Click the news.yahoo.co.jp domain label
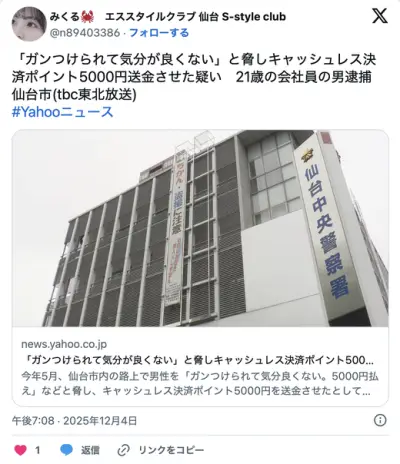The height and width of the screenshot is (464, 400). 64,344
